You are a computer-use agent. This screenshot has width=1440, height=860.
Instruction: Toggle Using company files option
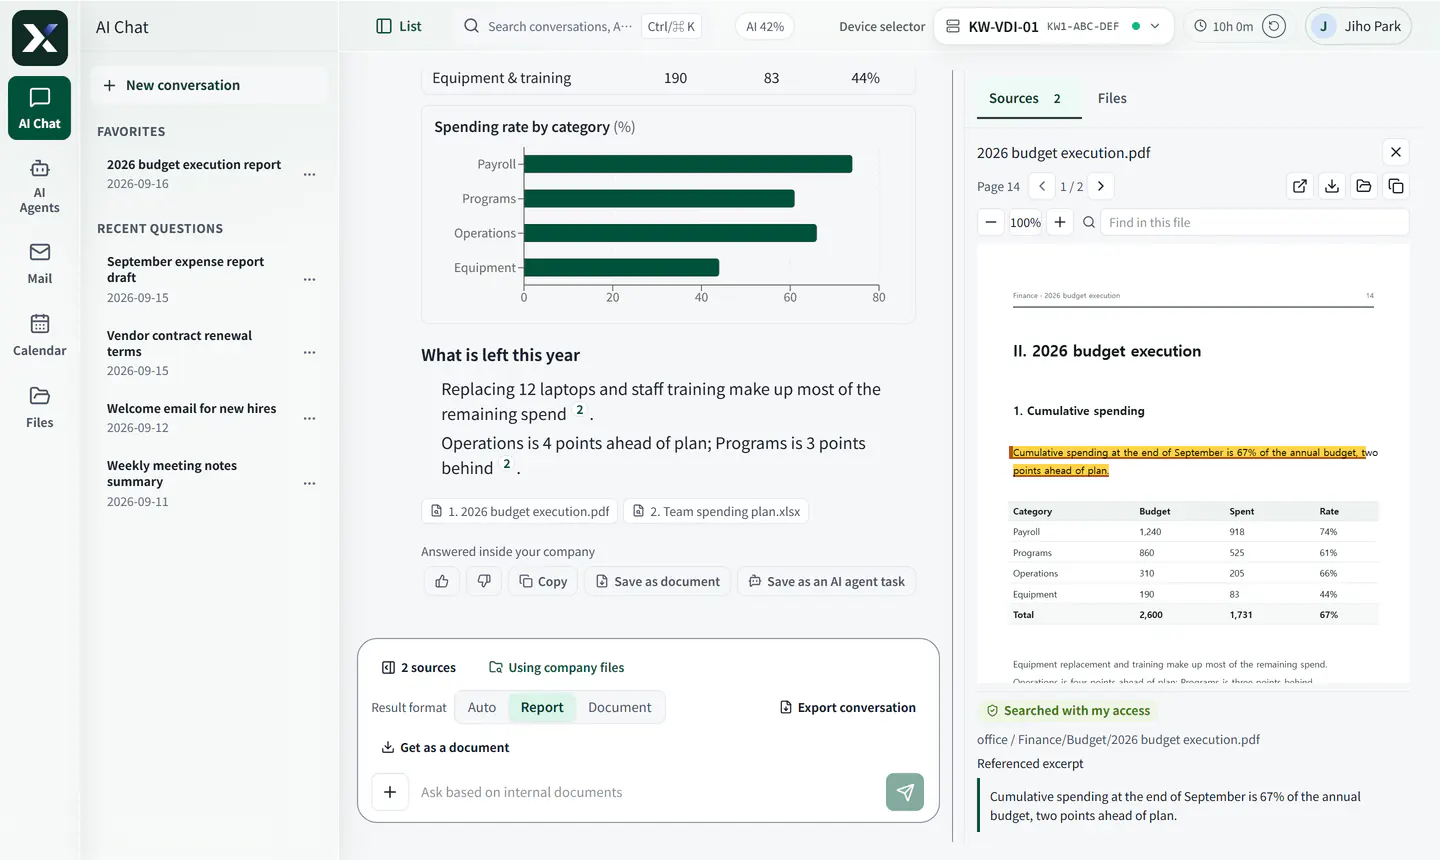[x=556, y=667]
